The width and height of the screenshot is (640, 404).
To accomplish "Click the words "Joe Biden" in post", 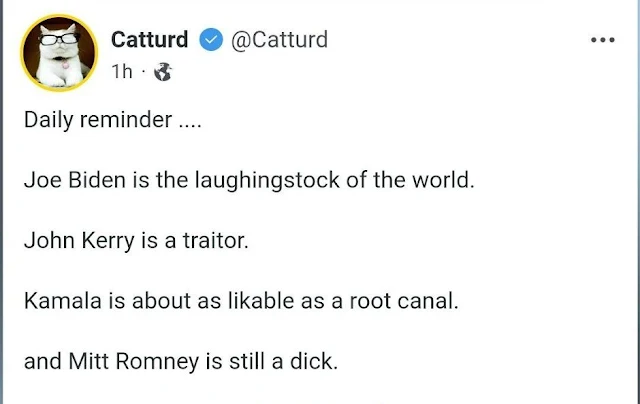I will click(x=67, y=184).
